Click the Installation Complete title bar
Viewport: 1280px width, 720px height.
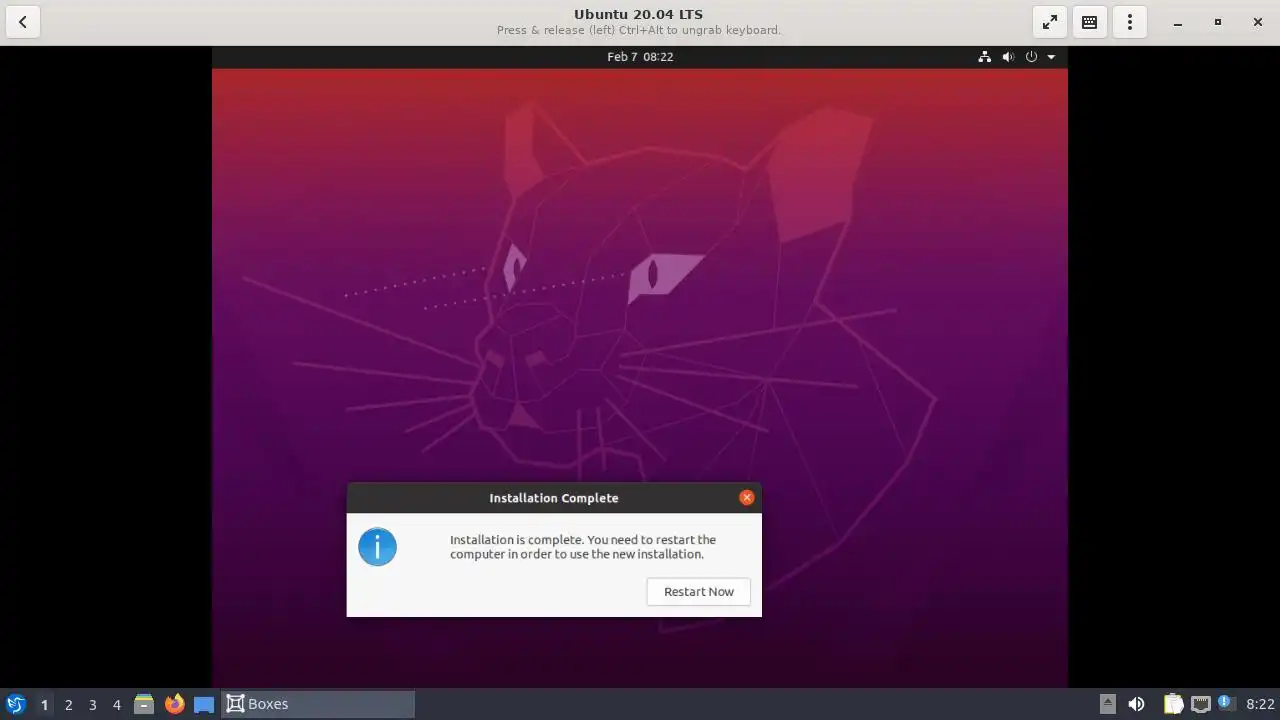click(553, 498)
